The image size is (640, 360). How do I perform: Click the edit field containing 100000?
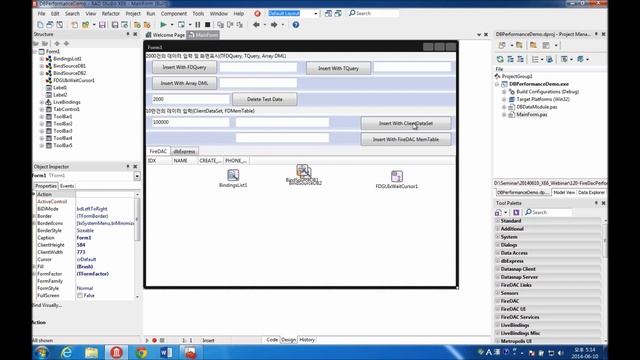point(190,122)
